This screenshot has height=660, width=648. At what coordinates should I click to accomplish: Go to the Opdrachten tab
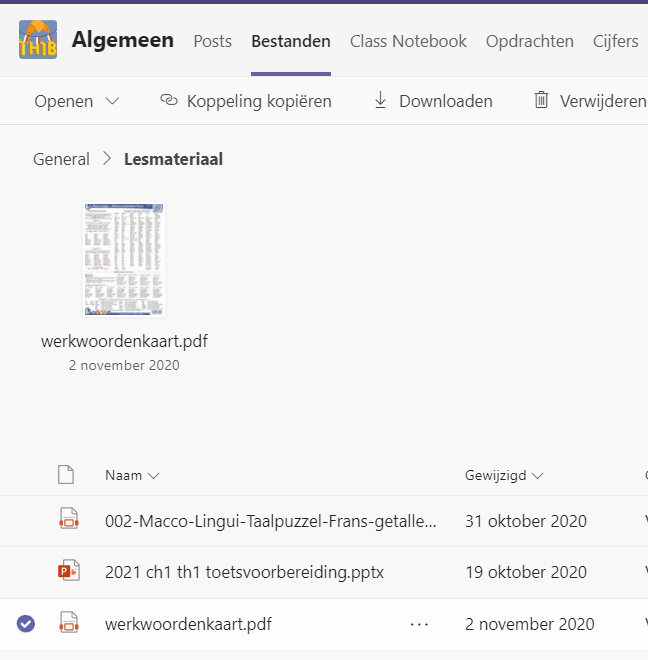pyautogui.click(x=529, y=41)
